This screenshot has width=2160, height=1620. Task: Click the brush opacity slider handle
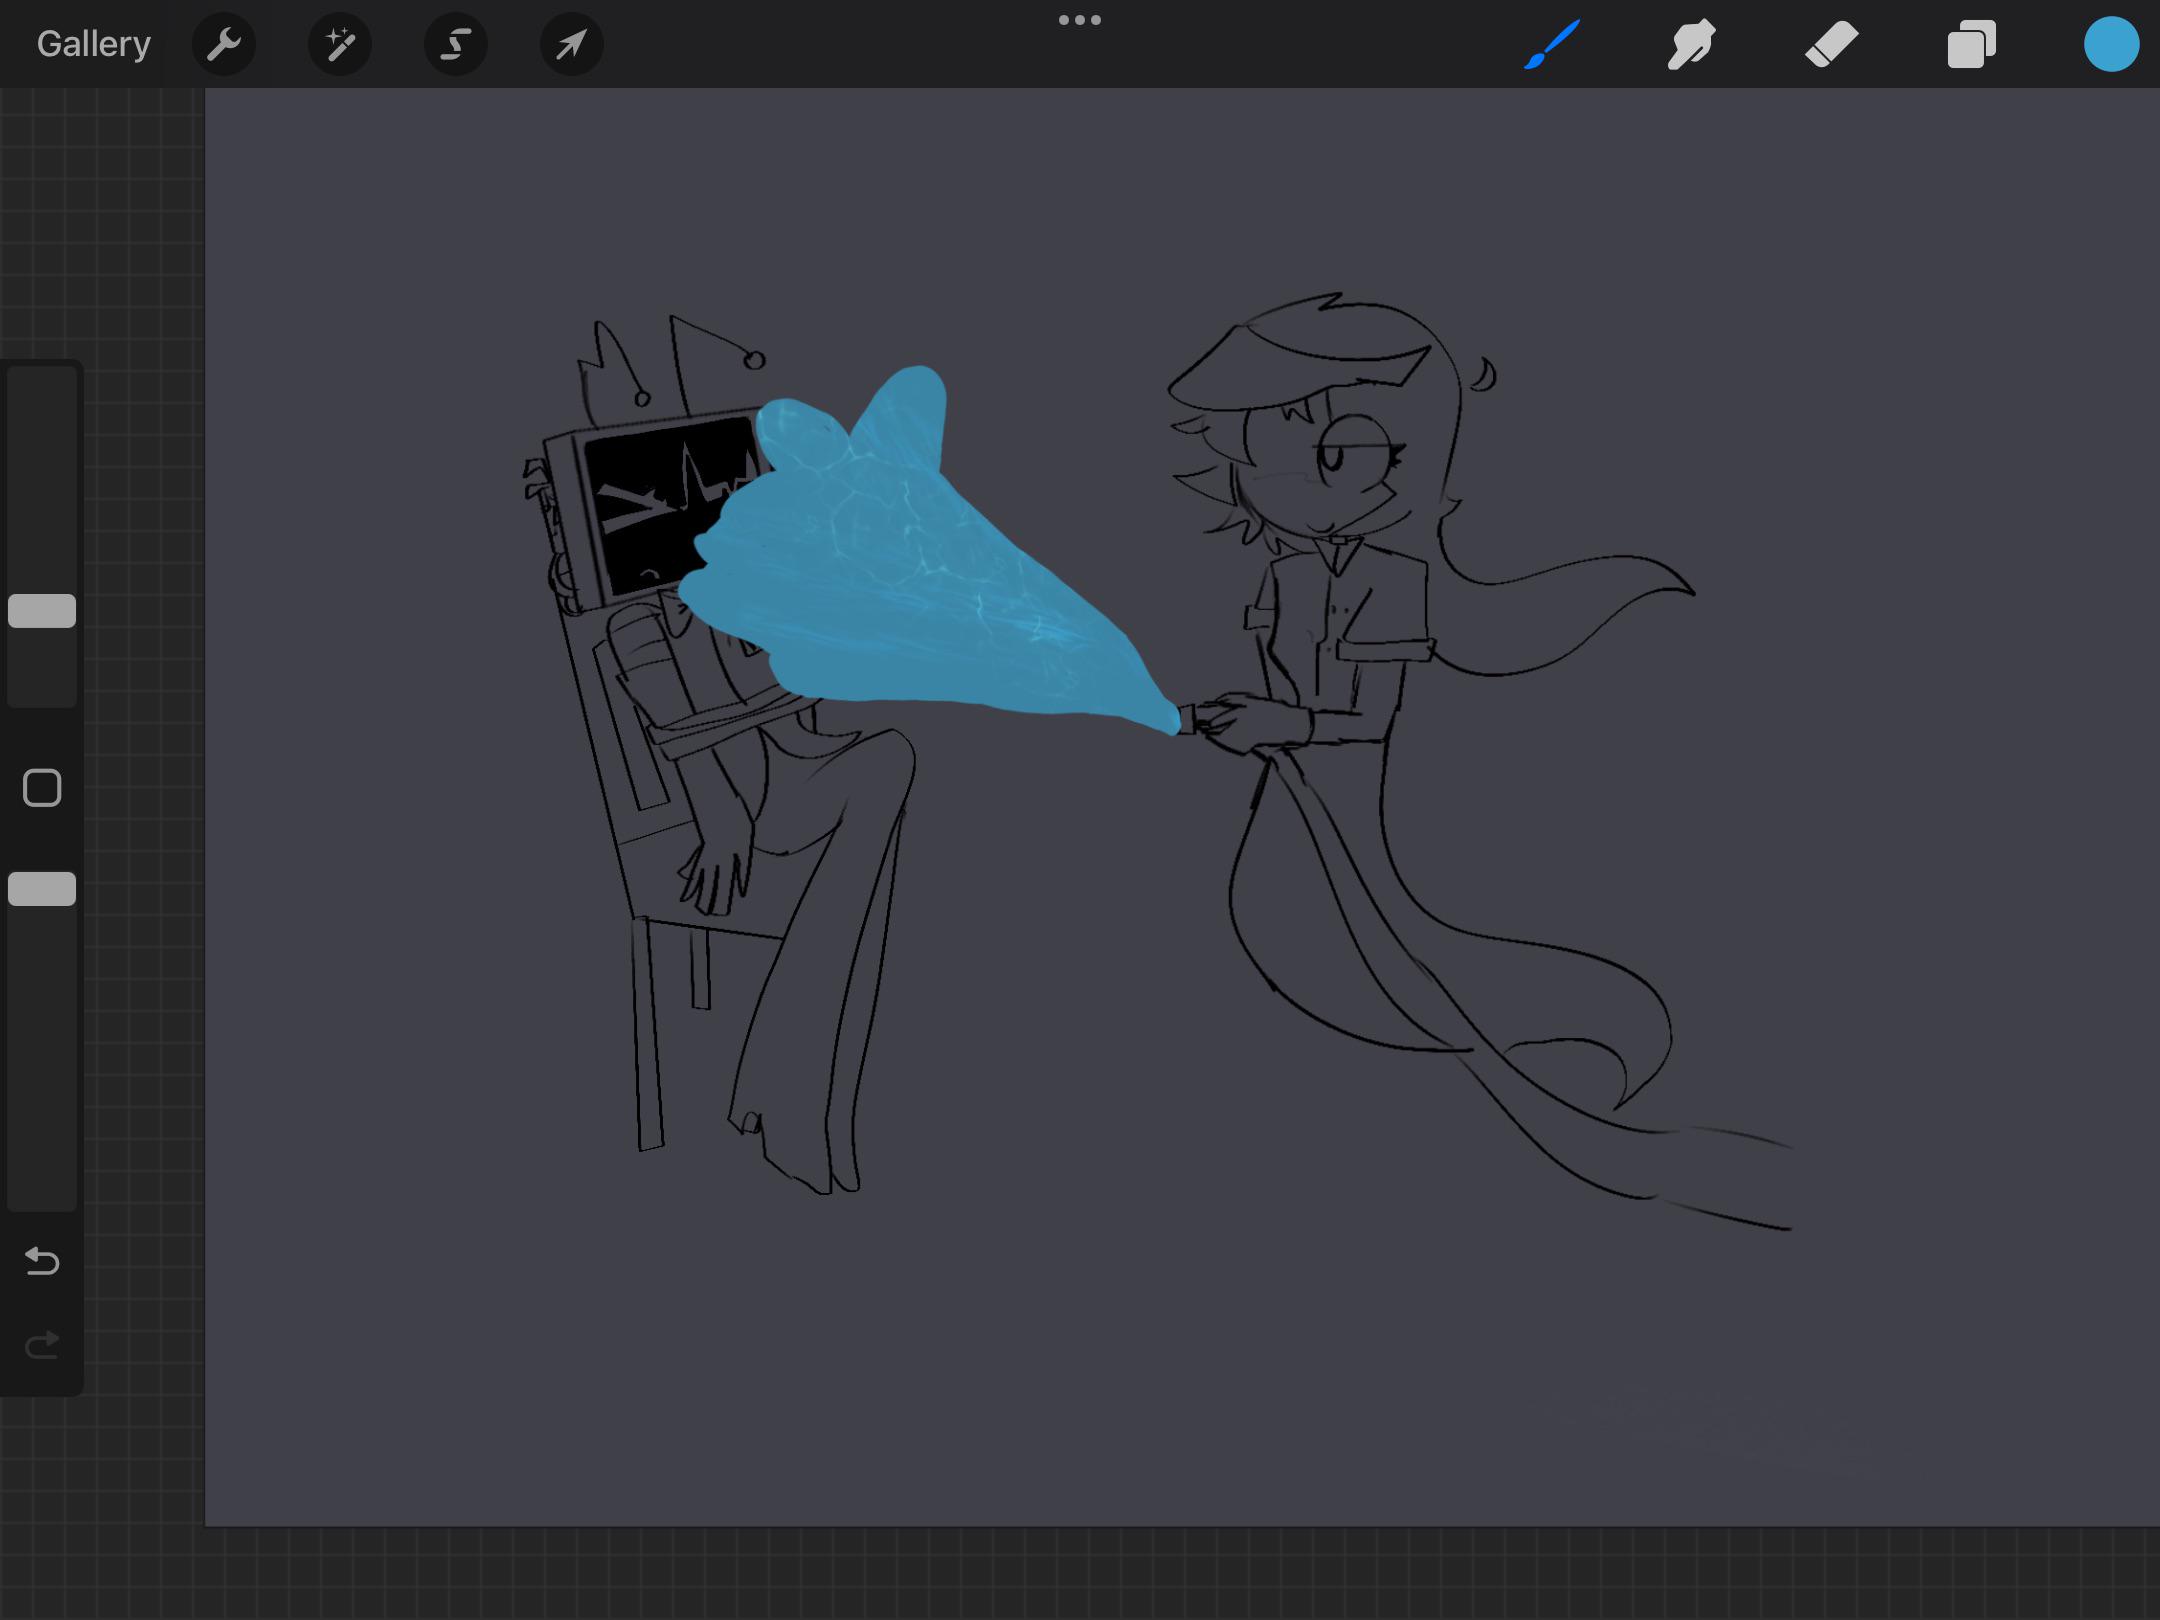tap(42, 889)
